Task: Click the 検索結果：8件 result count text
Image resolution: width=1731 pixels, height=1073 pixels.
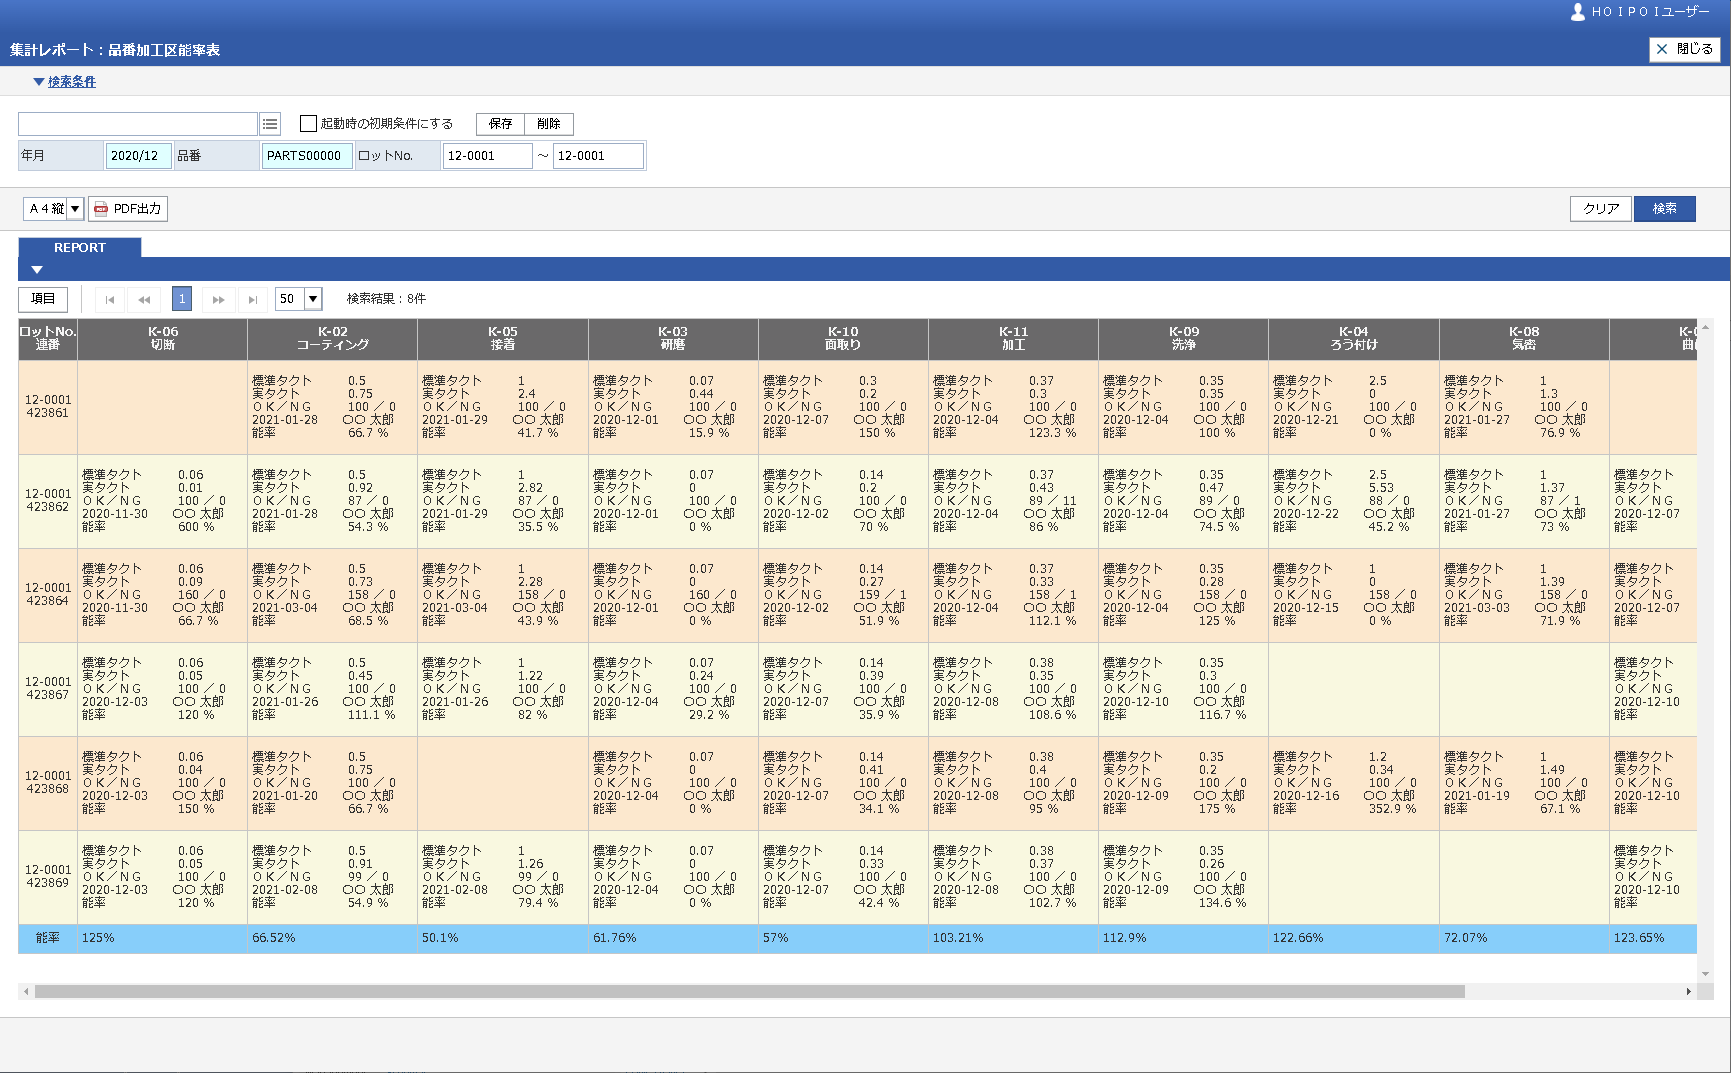Action: point(386,299)
